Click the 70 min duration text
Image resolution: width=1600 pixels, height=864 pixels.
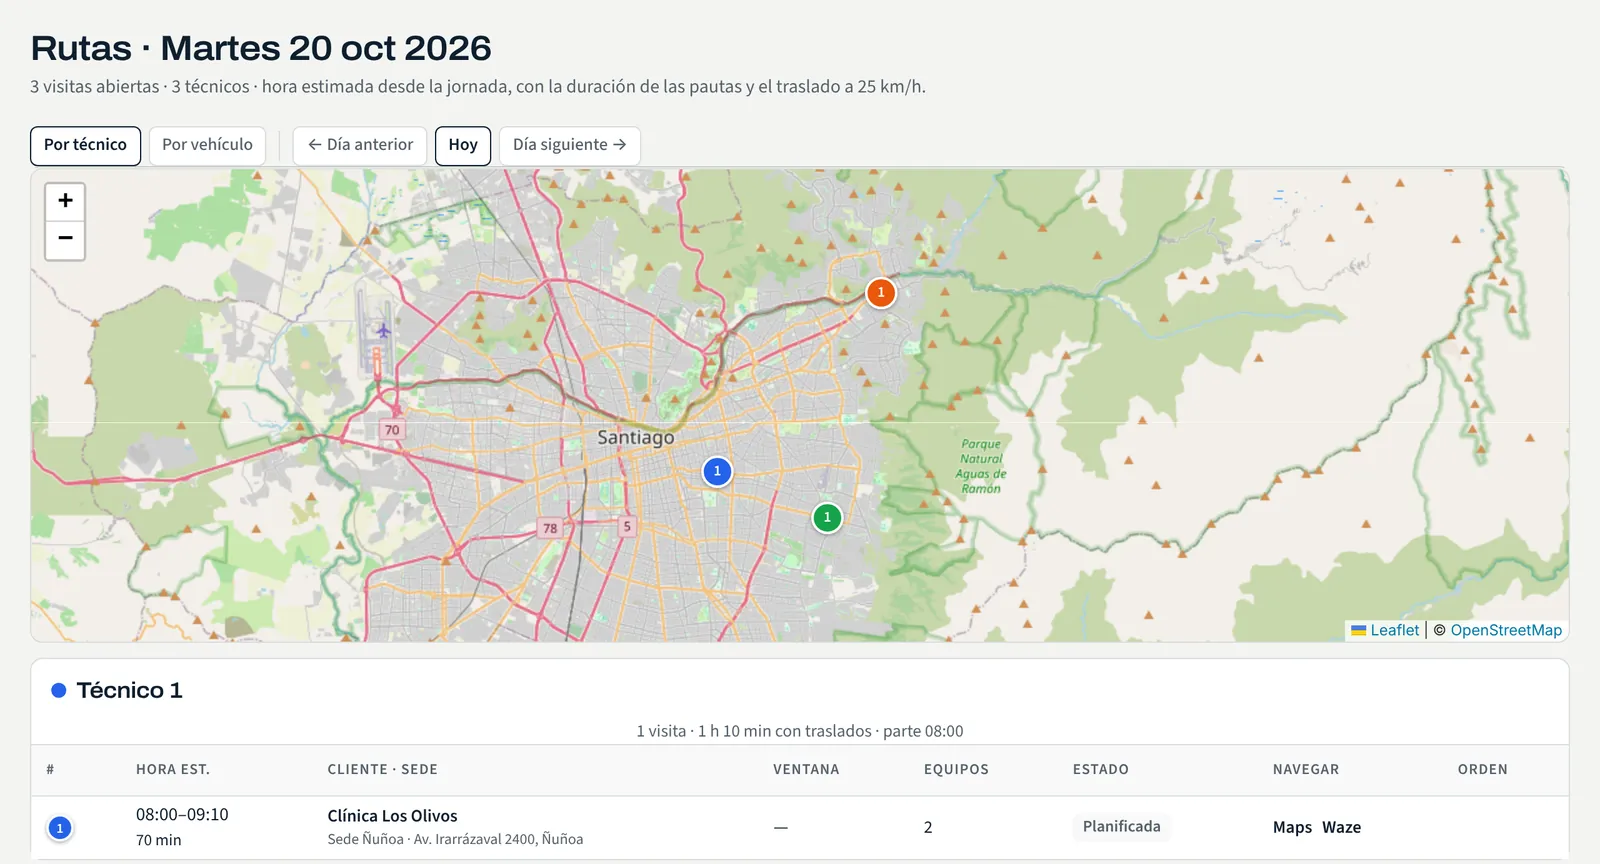158,840
